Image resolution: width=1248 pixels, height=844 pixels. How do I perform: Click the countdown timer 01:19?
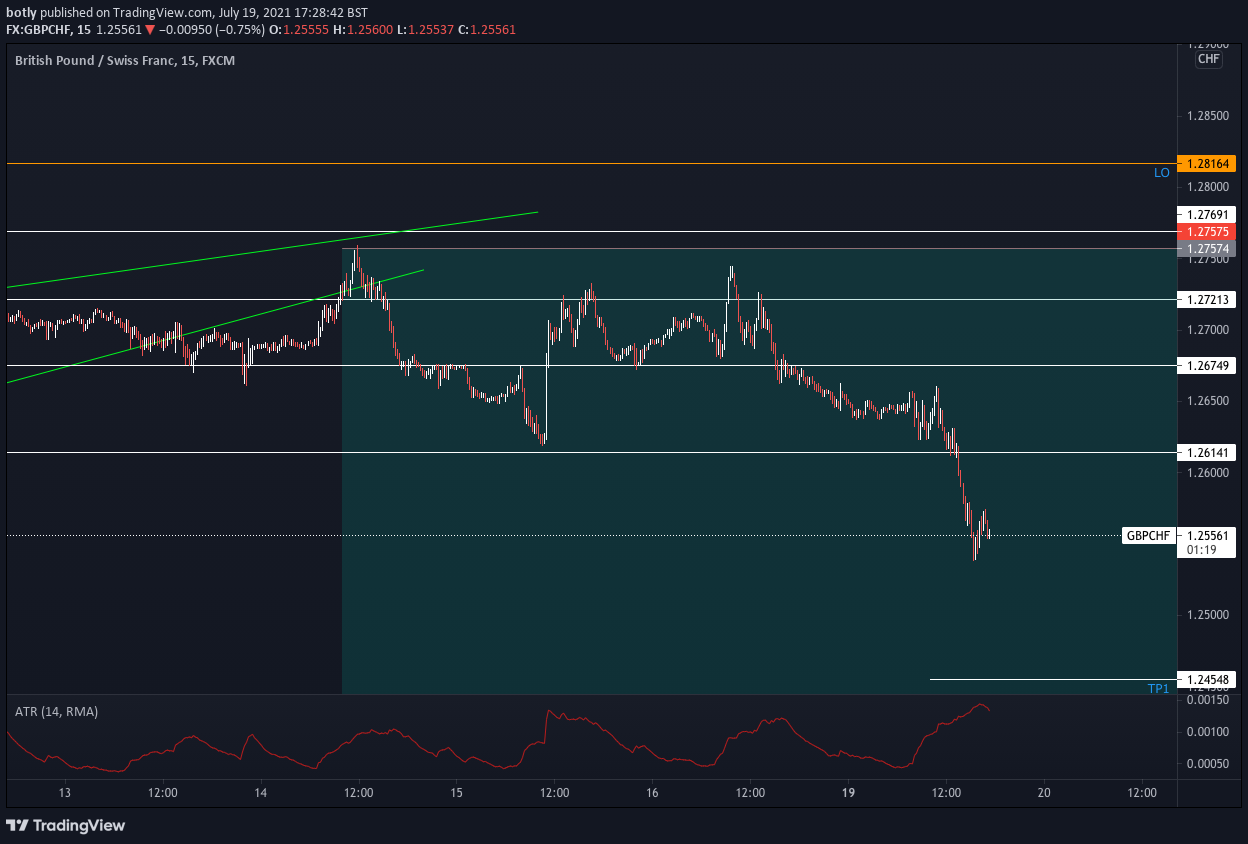pyautogui.click(x=1200, y=549)
